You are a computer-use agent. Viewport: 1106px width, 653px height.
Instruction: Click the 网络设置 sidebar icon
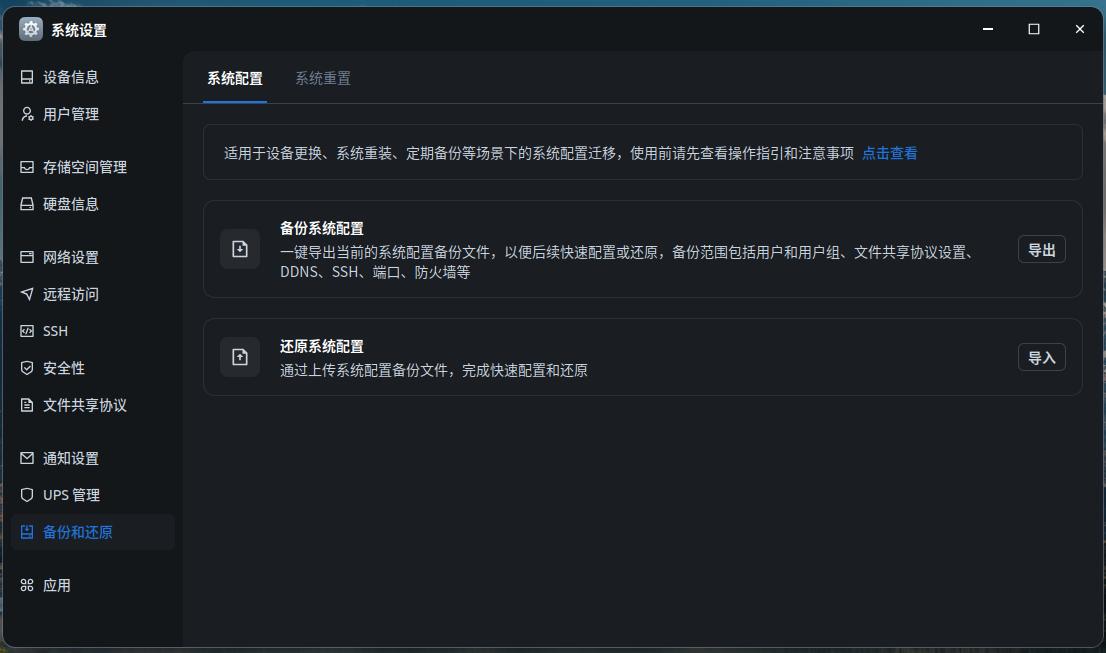[27, 257]
